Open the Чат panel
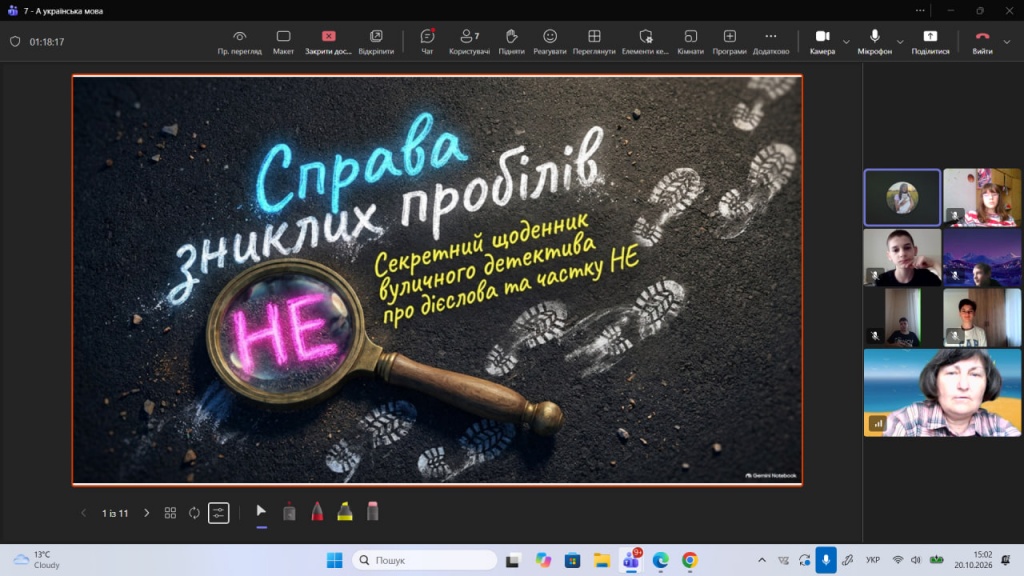Screen dimensions: 1024x576 (427, 42)
